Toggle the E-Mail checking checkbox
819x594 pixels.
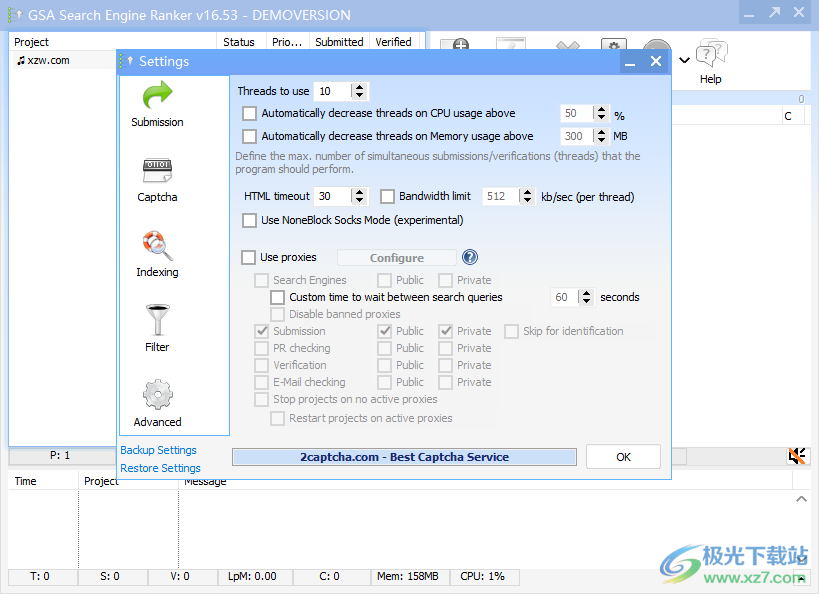click(261, 382)
